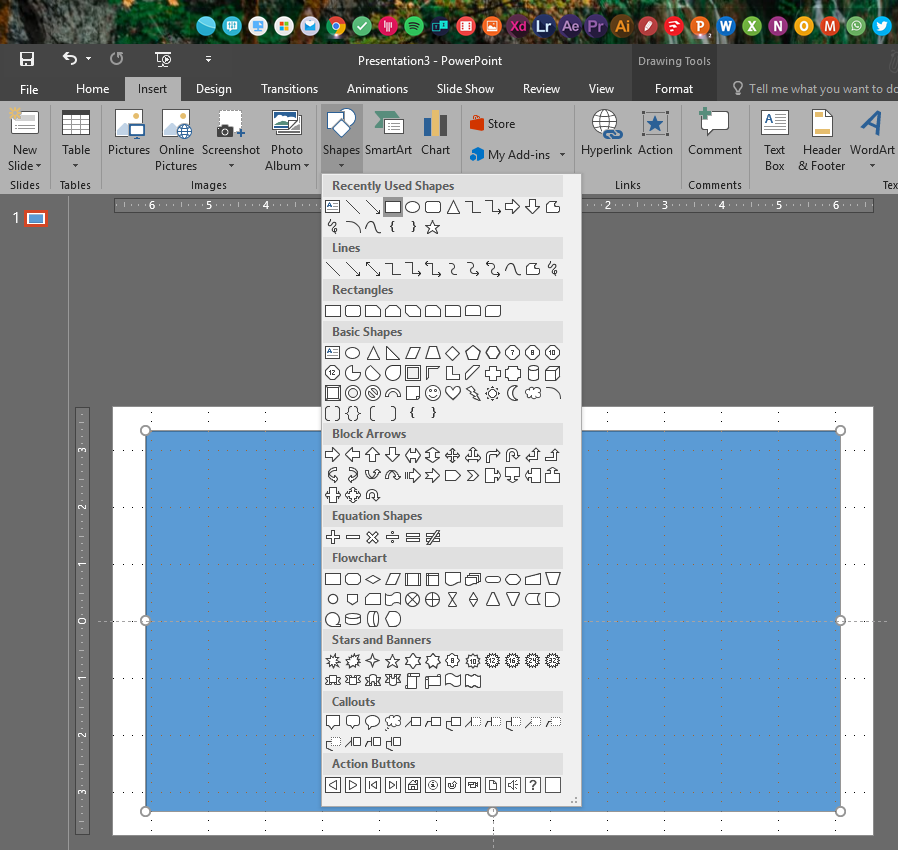898x850 pixels.
Task: Open the Photo Album dropdown
Action: [287, 166]
